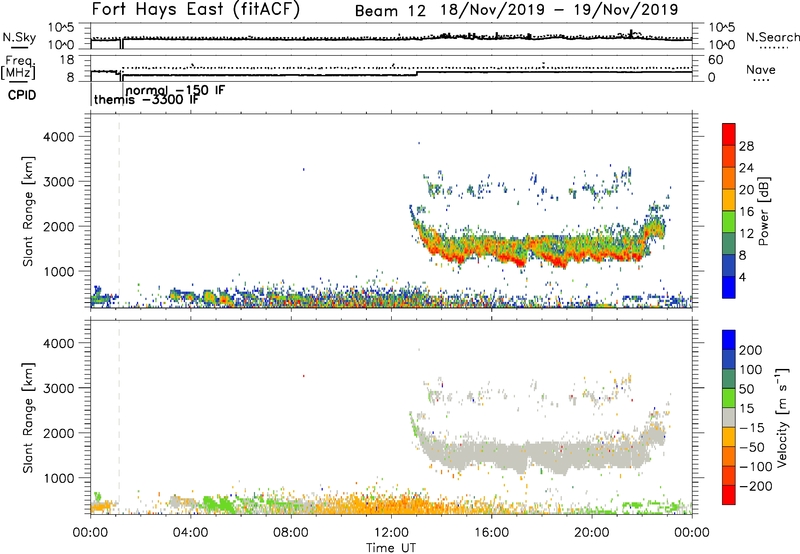The image size is (800, 554).
Task: Click the 'Time UT' axis title
Action: [391, 548]
